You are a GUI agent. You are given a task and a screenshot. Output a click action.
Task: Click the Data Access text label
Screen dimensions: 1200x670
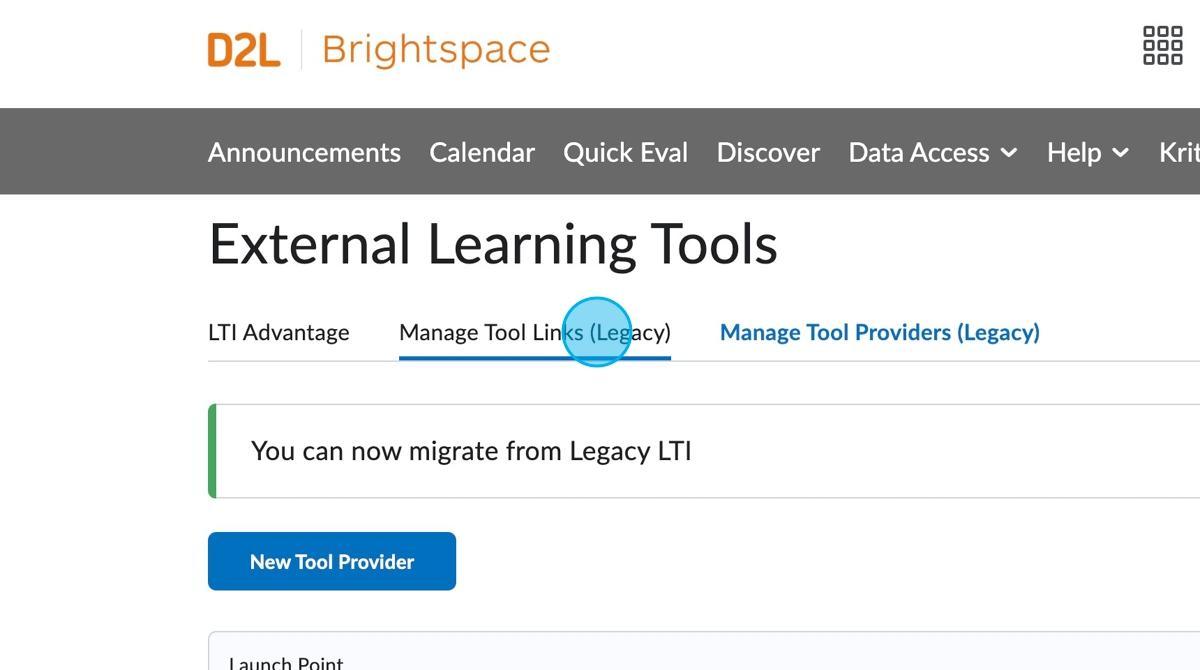[918, 153]
